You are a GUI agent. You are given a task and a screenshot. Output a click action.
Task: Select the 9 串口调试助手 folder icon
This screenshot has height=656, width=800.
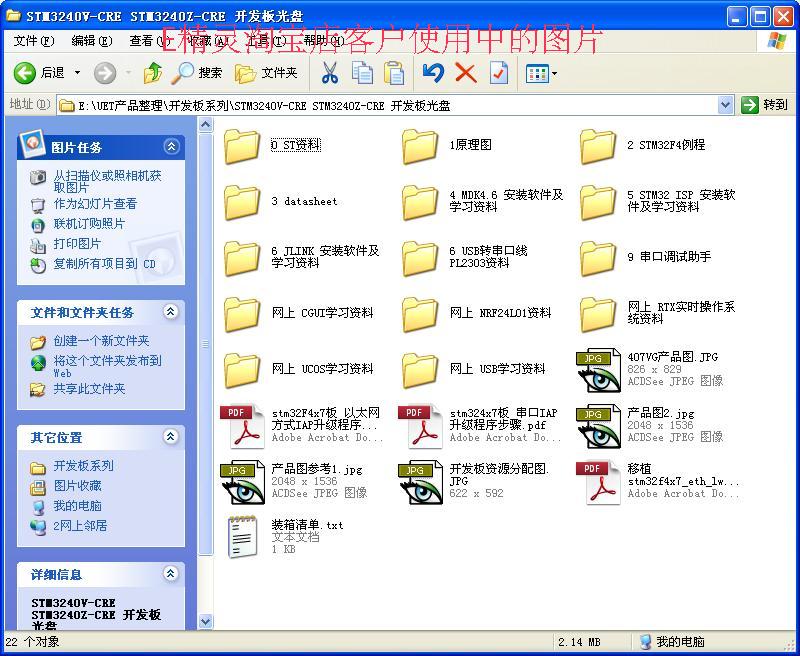[598, 258]
